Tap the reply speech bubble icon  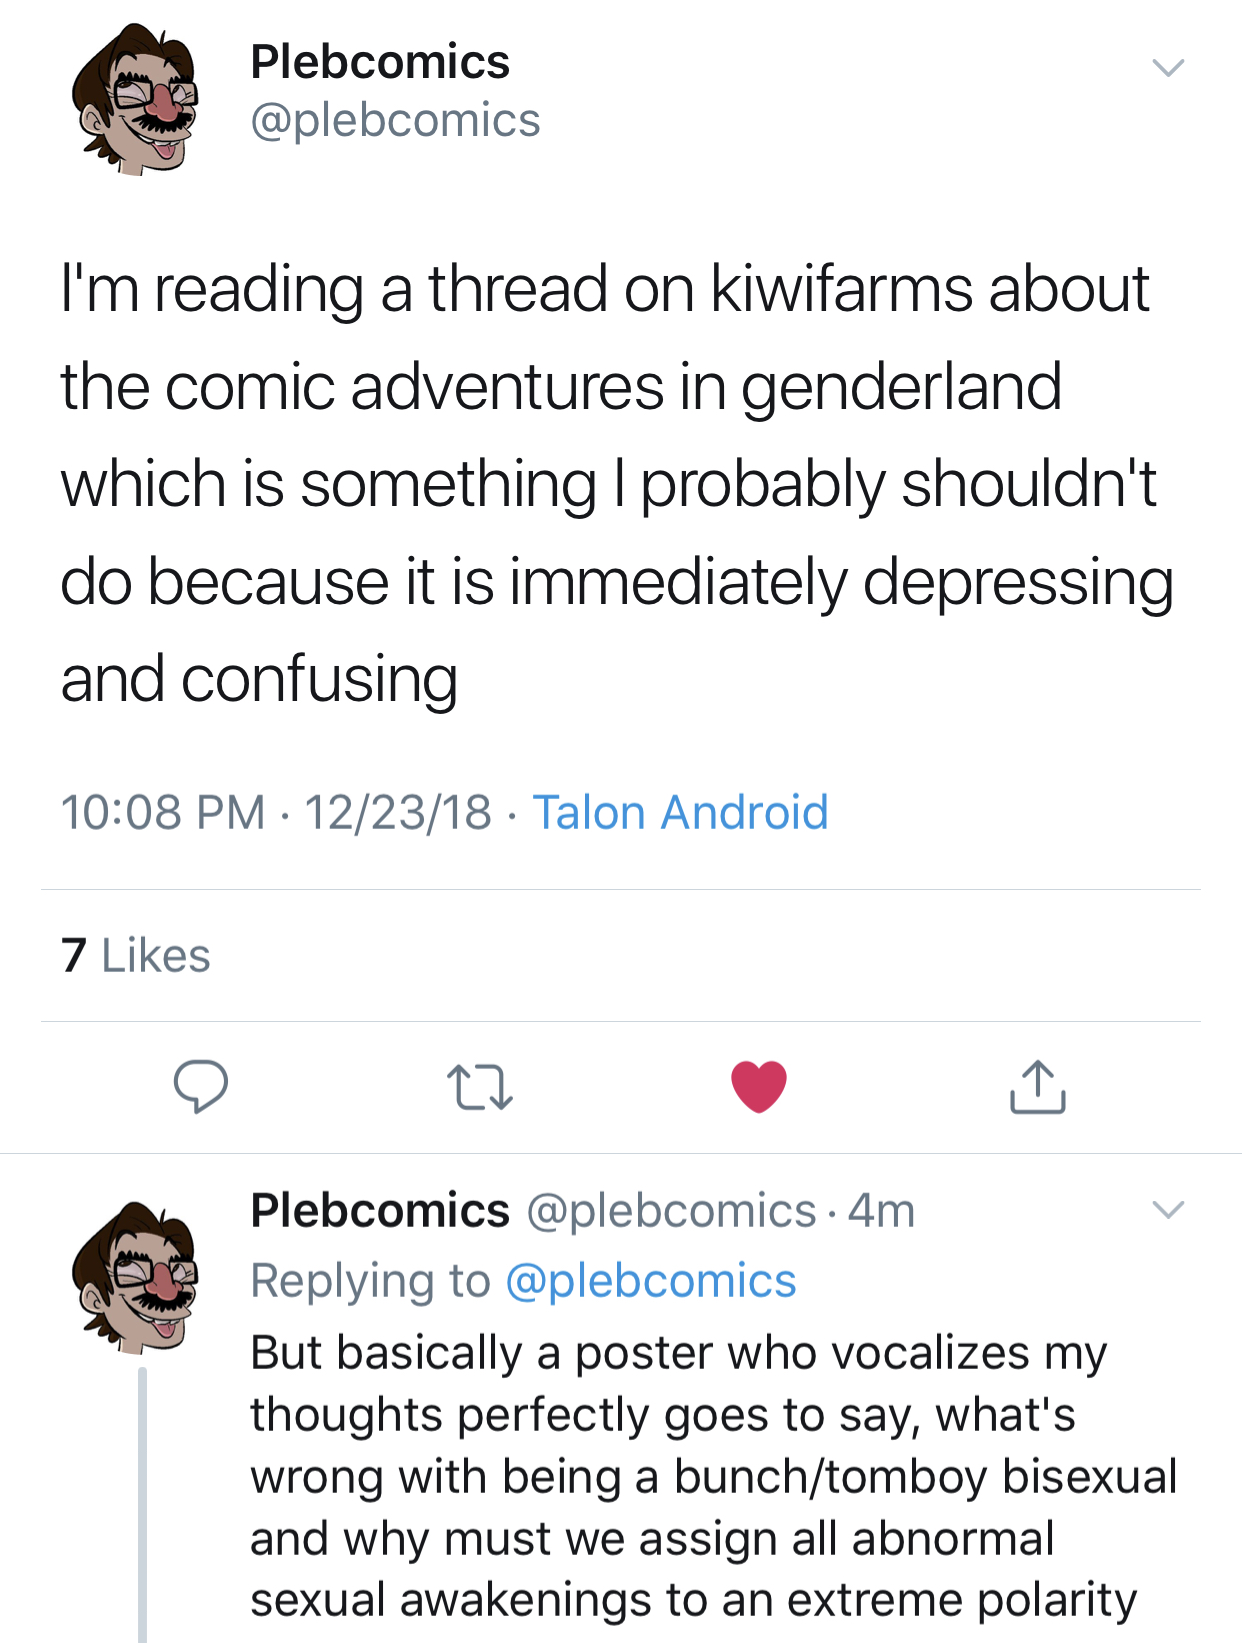[x=201, y=1086]
